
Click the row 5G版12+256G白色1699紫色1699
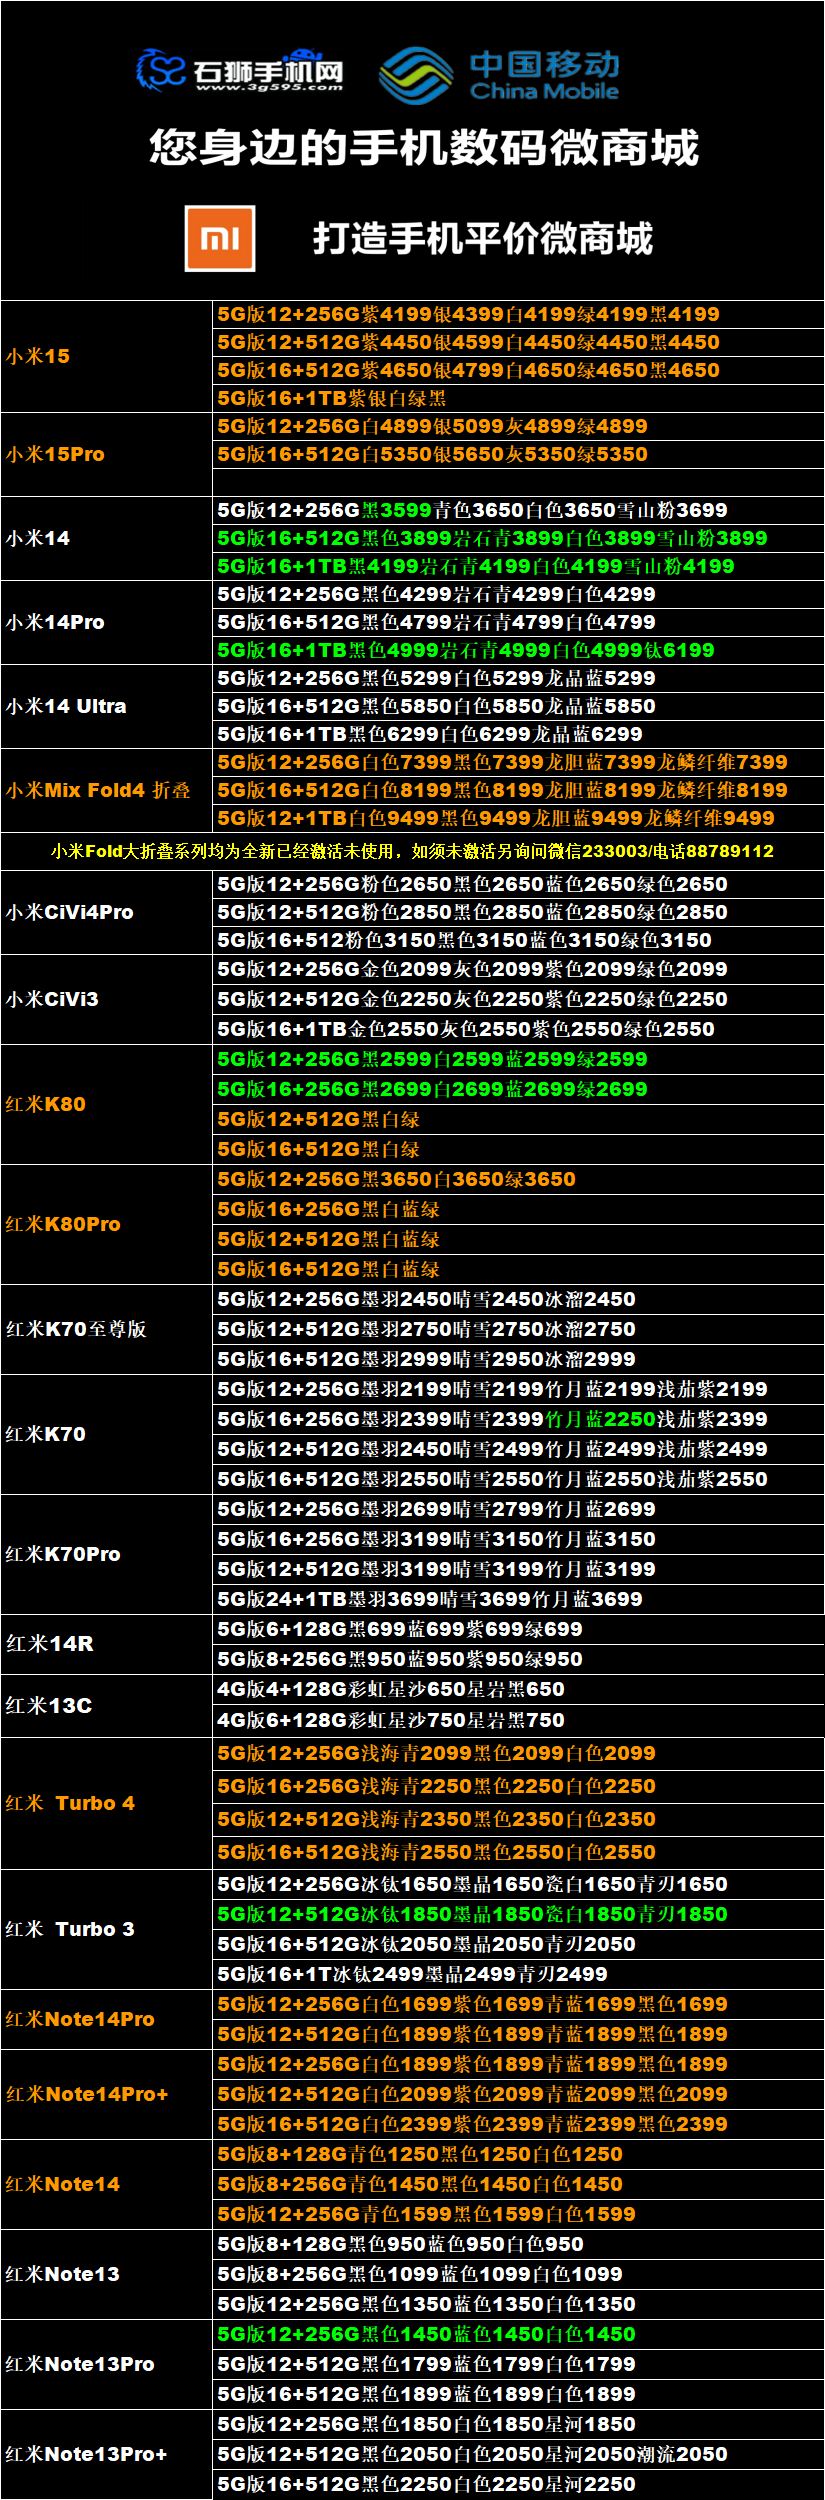tap(518, 2004)
